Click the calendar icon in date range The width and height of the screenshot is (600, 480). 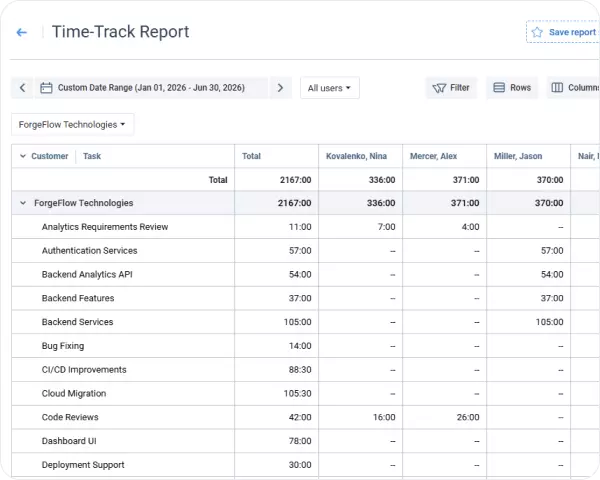pos(46,88)
